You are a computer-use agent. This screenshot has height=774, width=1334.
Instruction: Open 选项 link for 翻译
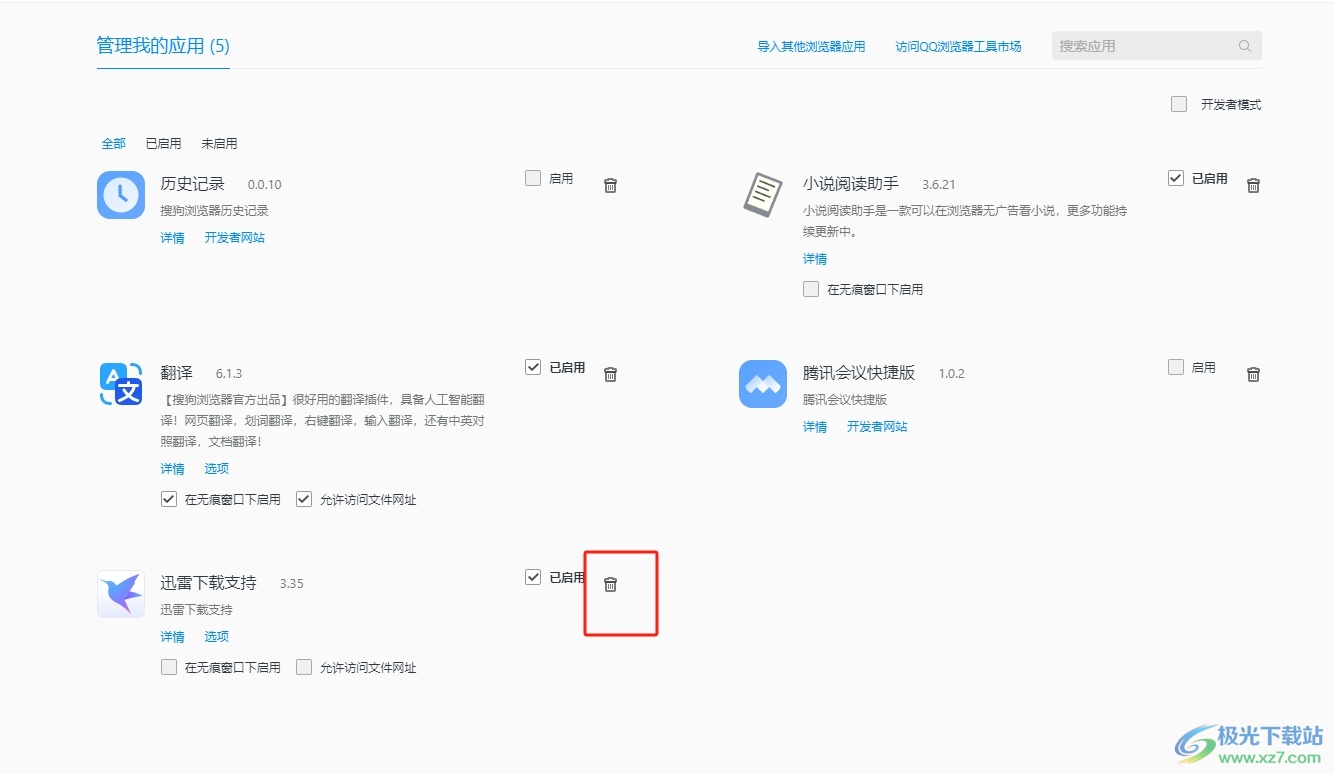[x=217, y=469]
